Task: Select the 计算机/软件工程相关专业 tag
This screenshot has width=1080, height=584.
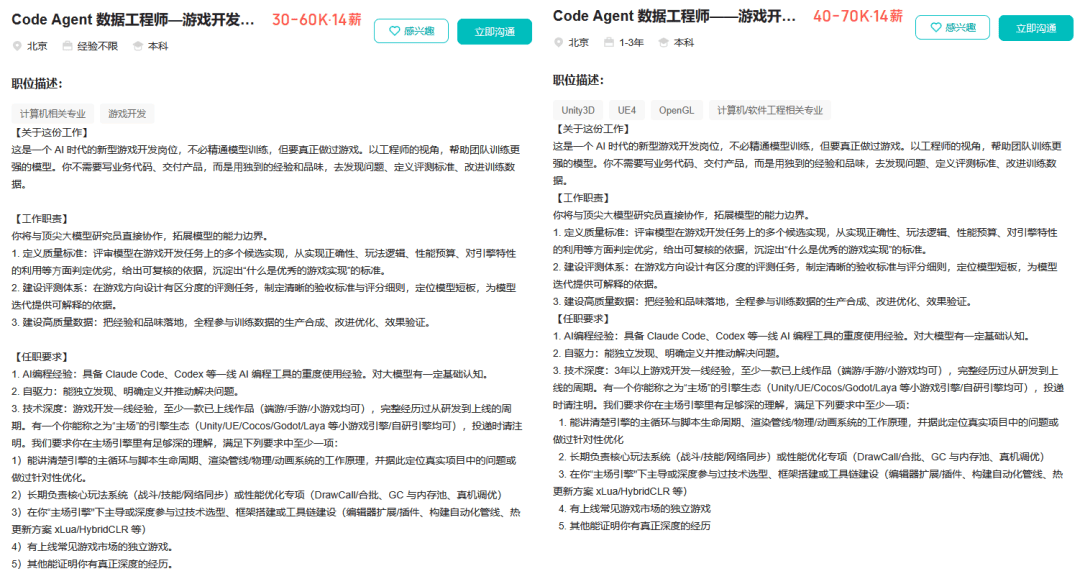Action: point(770,110)
